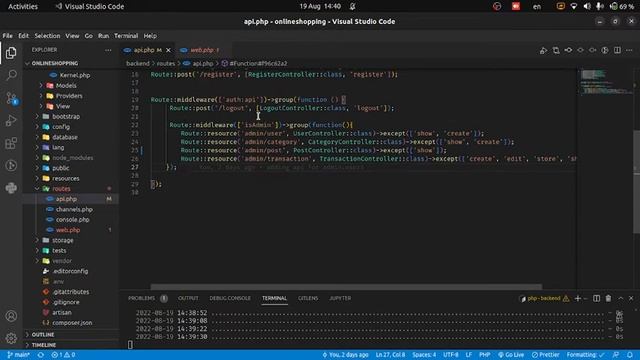
Task: Open the Terminal menu
Action: pos(126,36)
